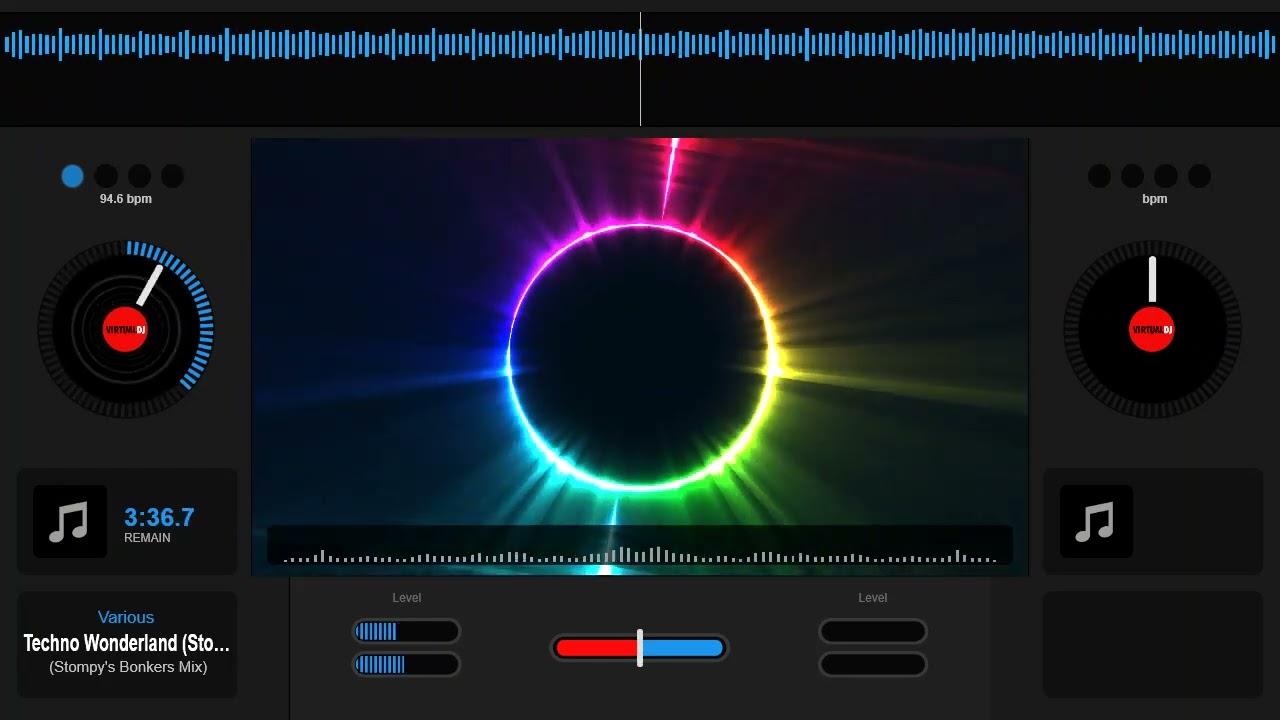
Task: Click the top waveform playhead marker
Action: point(640,69)
